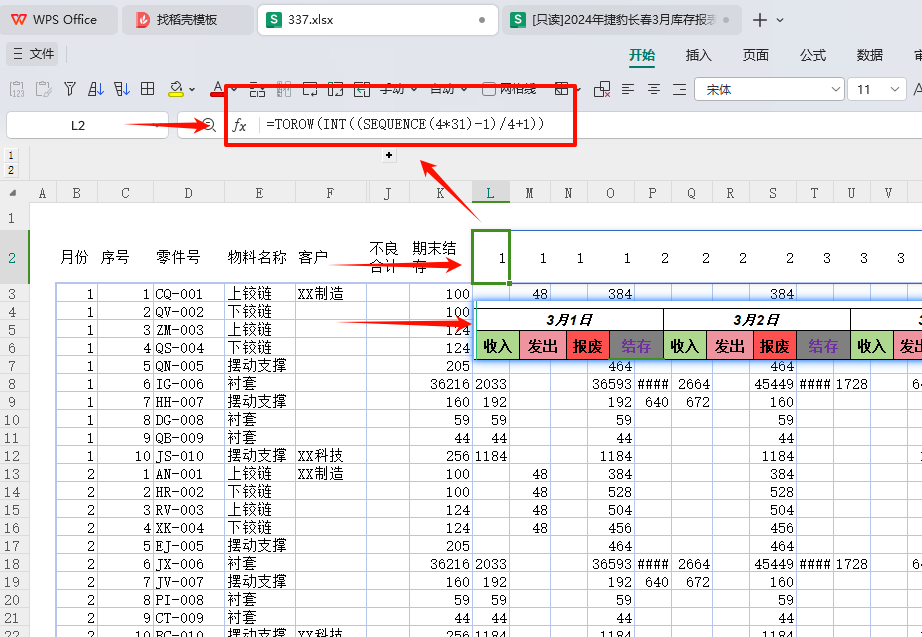
Task: Select cell containing IG-006
Action: point(188,383)
